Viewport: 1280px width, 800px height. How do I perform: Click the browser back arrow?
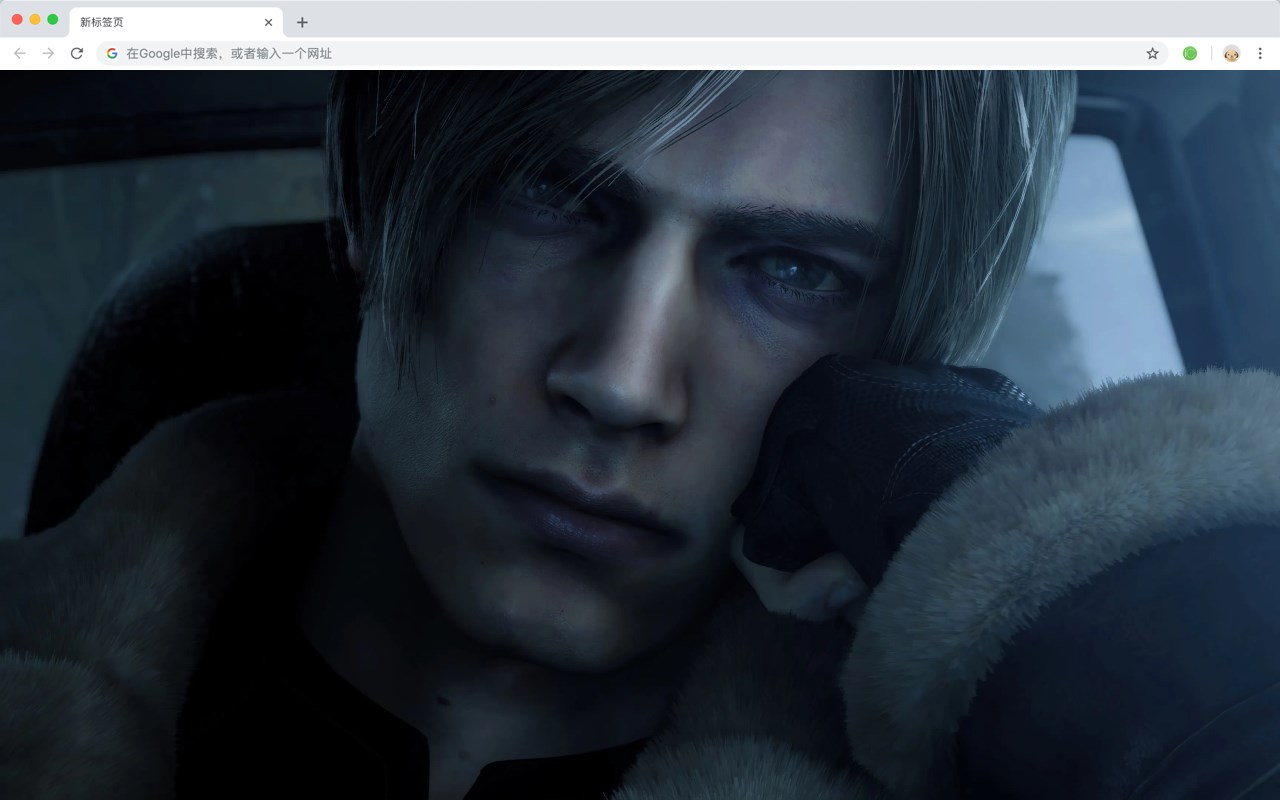tap(20, 53)
